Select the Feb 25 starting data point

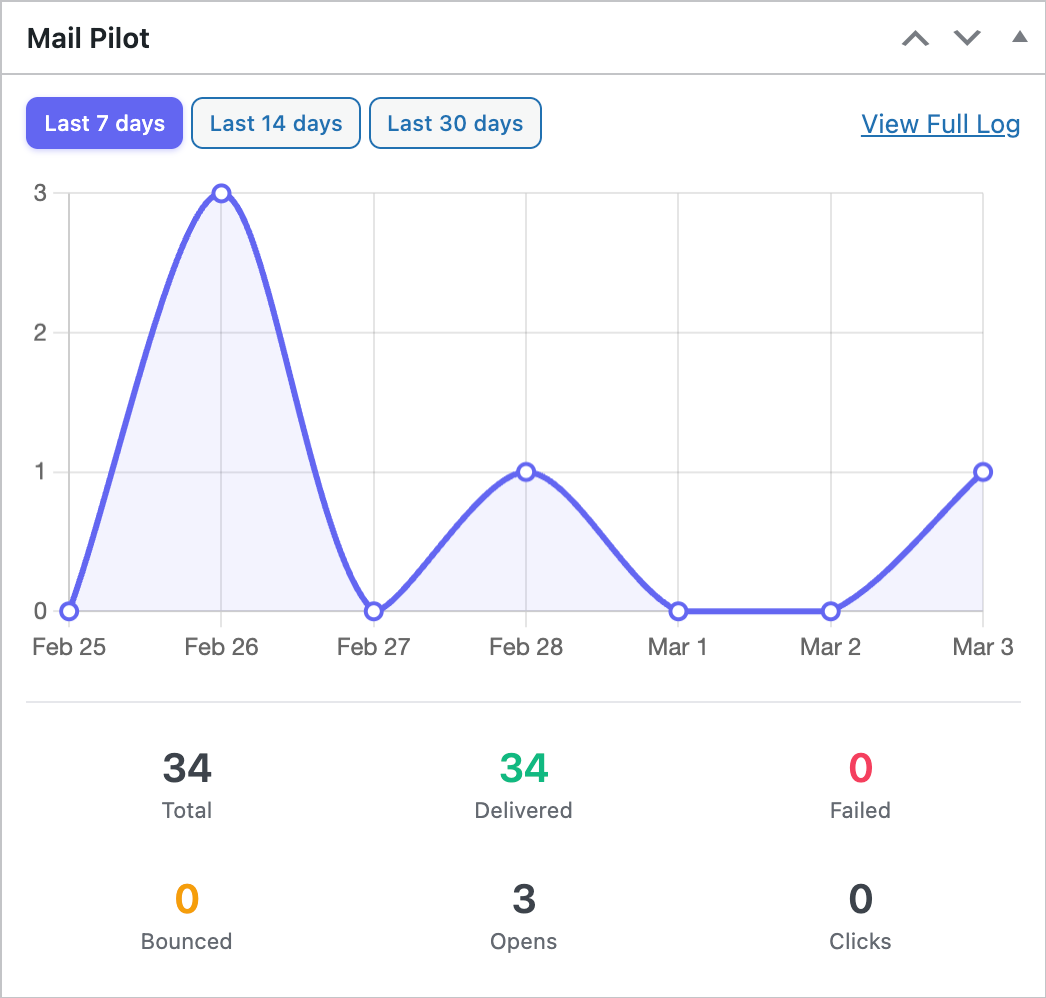(x=68, y=610)
